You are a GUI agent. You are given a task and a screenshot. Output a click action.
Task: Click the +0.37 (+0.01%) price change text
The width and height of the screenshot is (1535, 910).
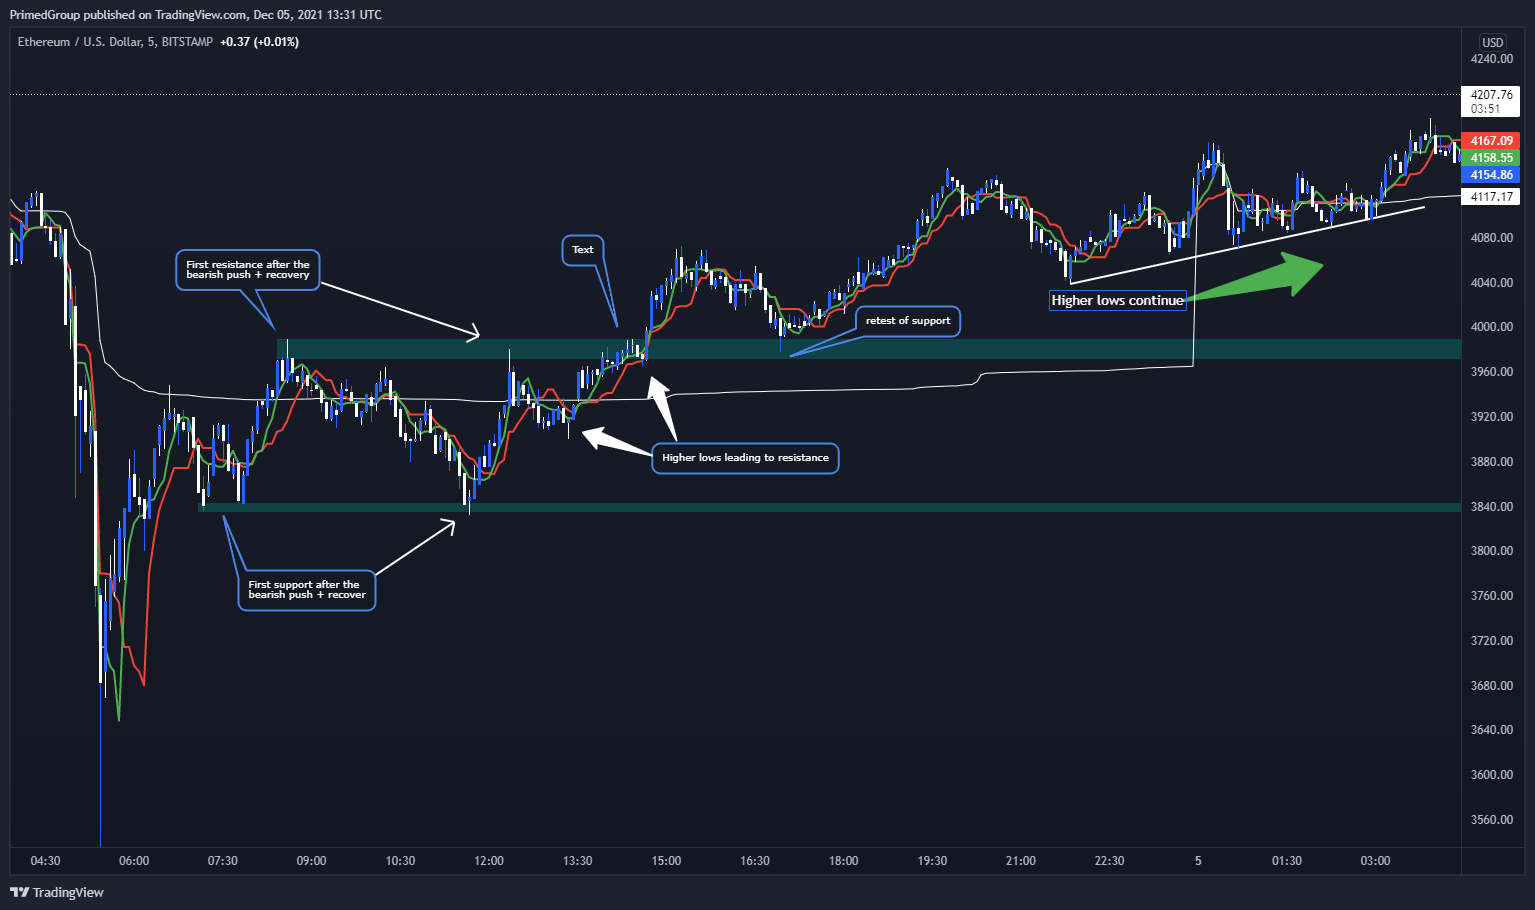click(x=260, y=42)
